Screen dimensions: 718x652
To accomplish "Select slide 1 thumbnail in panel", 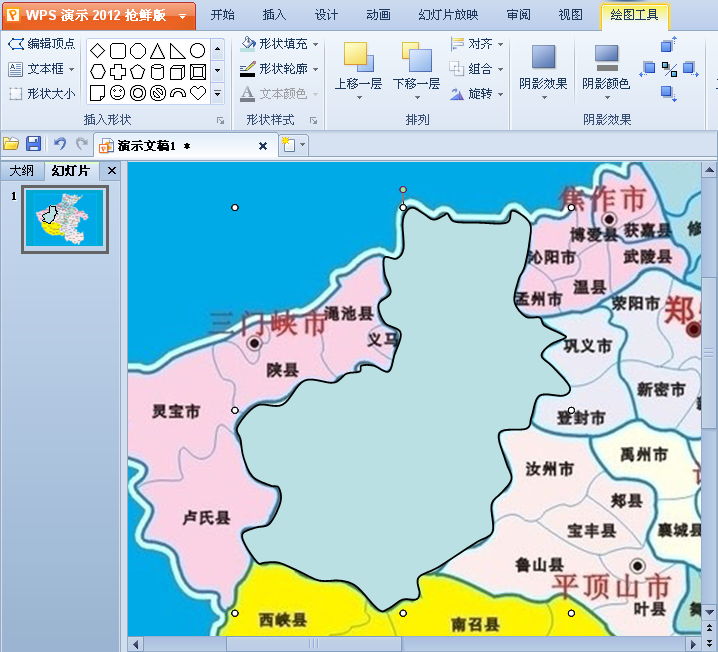I will point(65,219).
